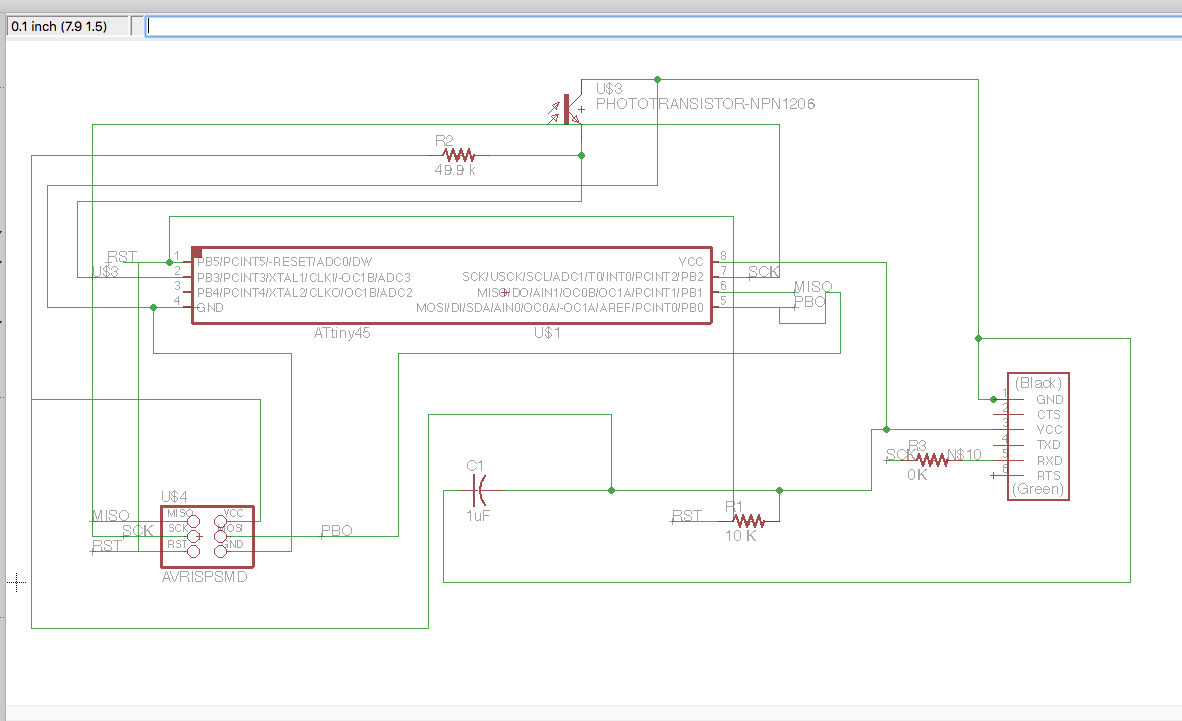Screen dimensions: 1182x721
Task: Click the "49.9 k" resistor value
Action: tap(455, 170)
